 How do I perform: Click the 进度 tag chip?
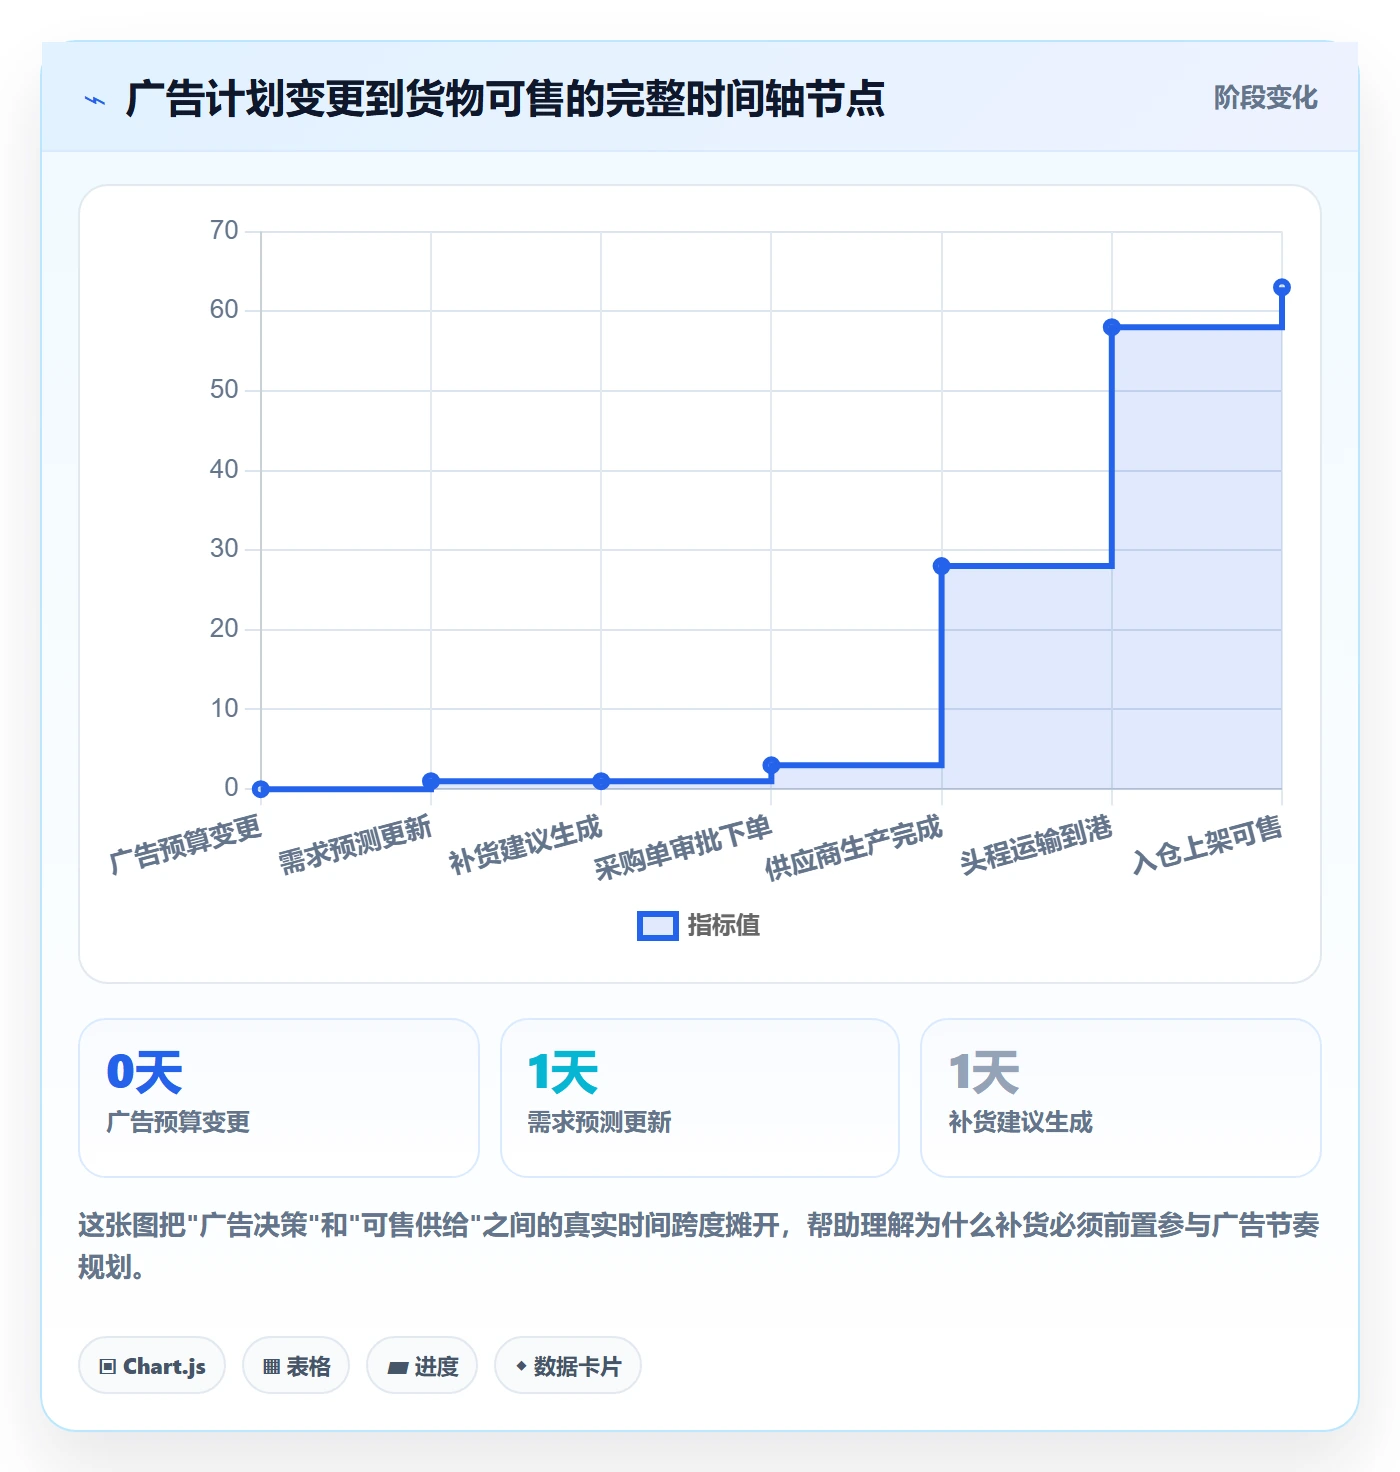coord(422,1365)
